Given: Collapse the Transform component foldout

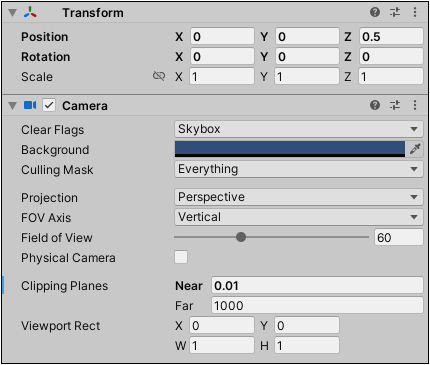Looking at the screenshot, I should pos(13,13).
